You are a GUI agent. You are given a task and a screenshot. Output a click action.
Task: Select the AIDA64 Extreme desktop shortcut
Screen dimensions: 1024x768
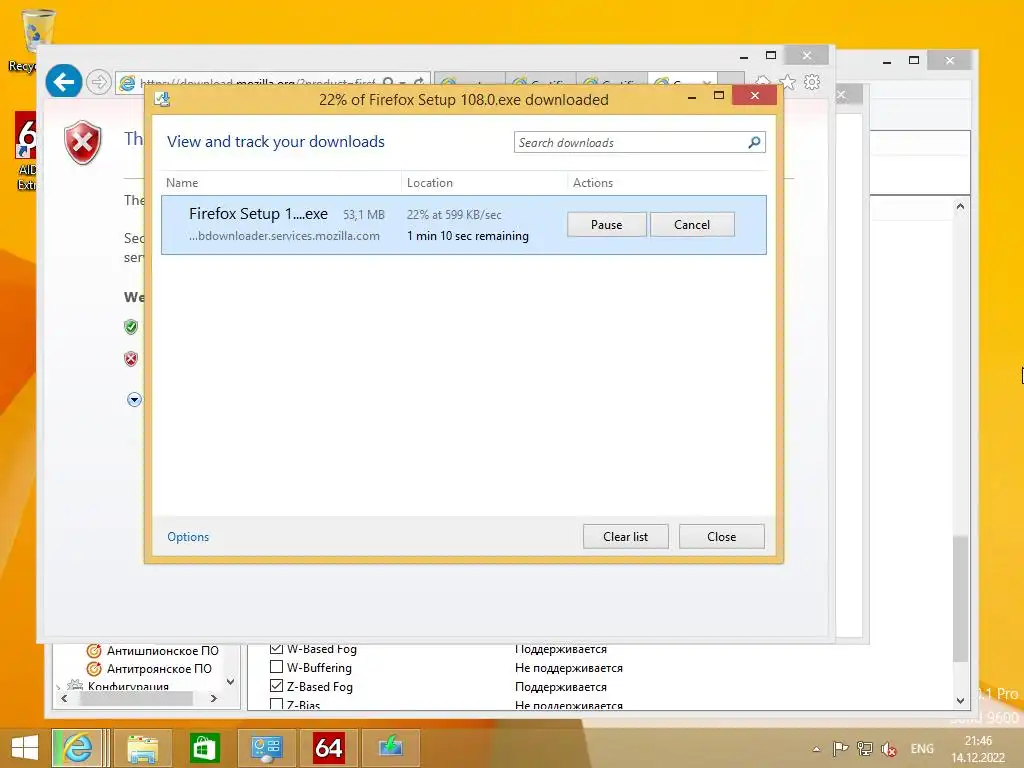pyautogui.click(x=26, y=152)
